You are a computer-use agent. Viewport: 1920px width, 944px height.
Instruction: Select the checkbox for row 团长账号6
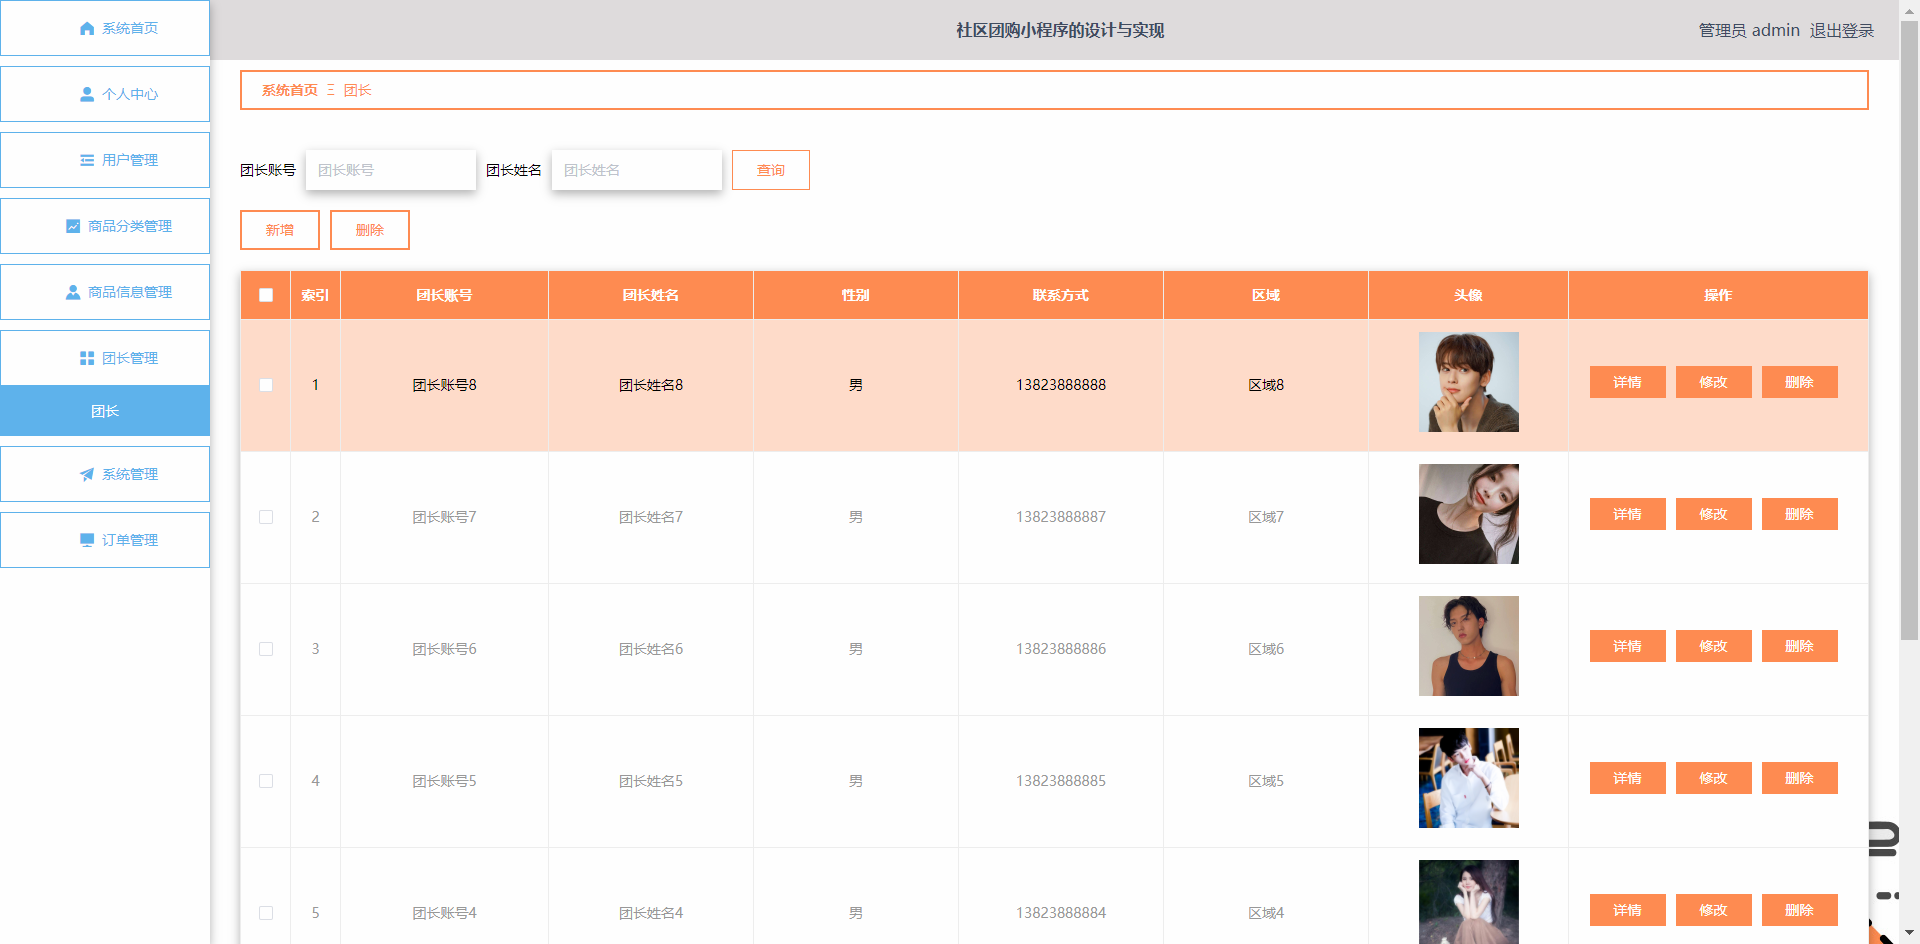(x=266, y=649)
